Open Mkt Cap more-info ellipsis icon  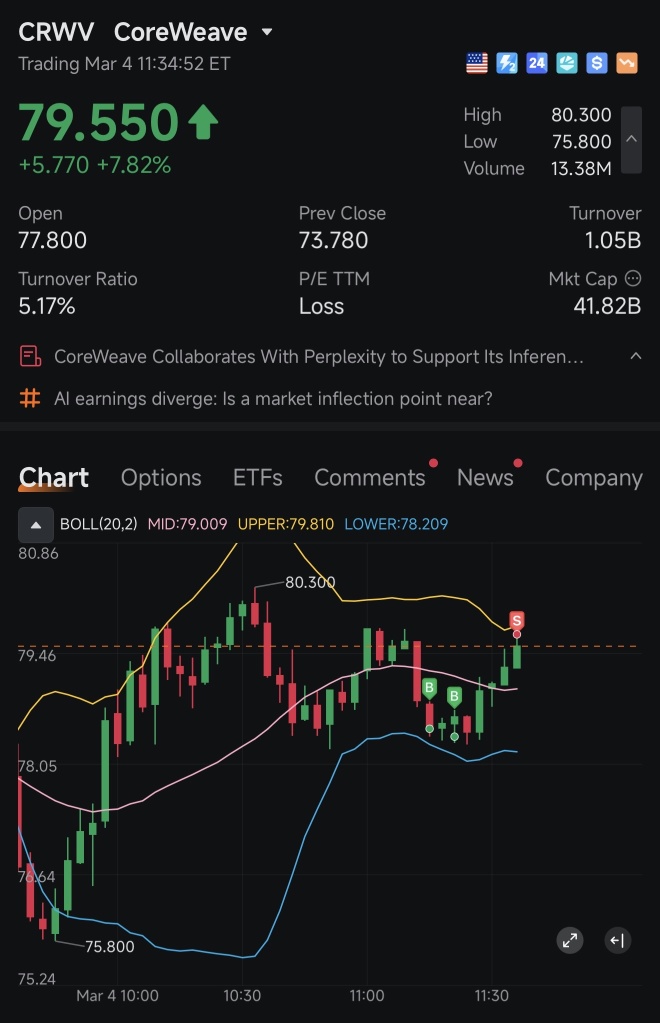pyautogui.click(x=633, y=279)
